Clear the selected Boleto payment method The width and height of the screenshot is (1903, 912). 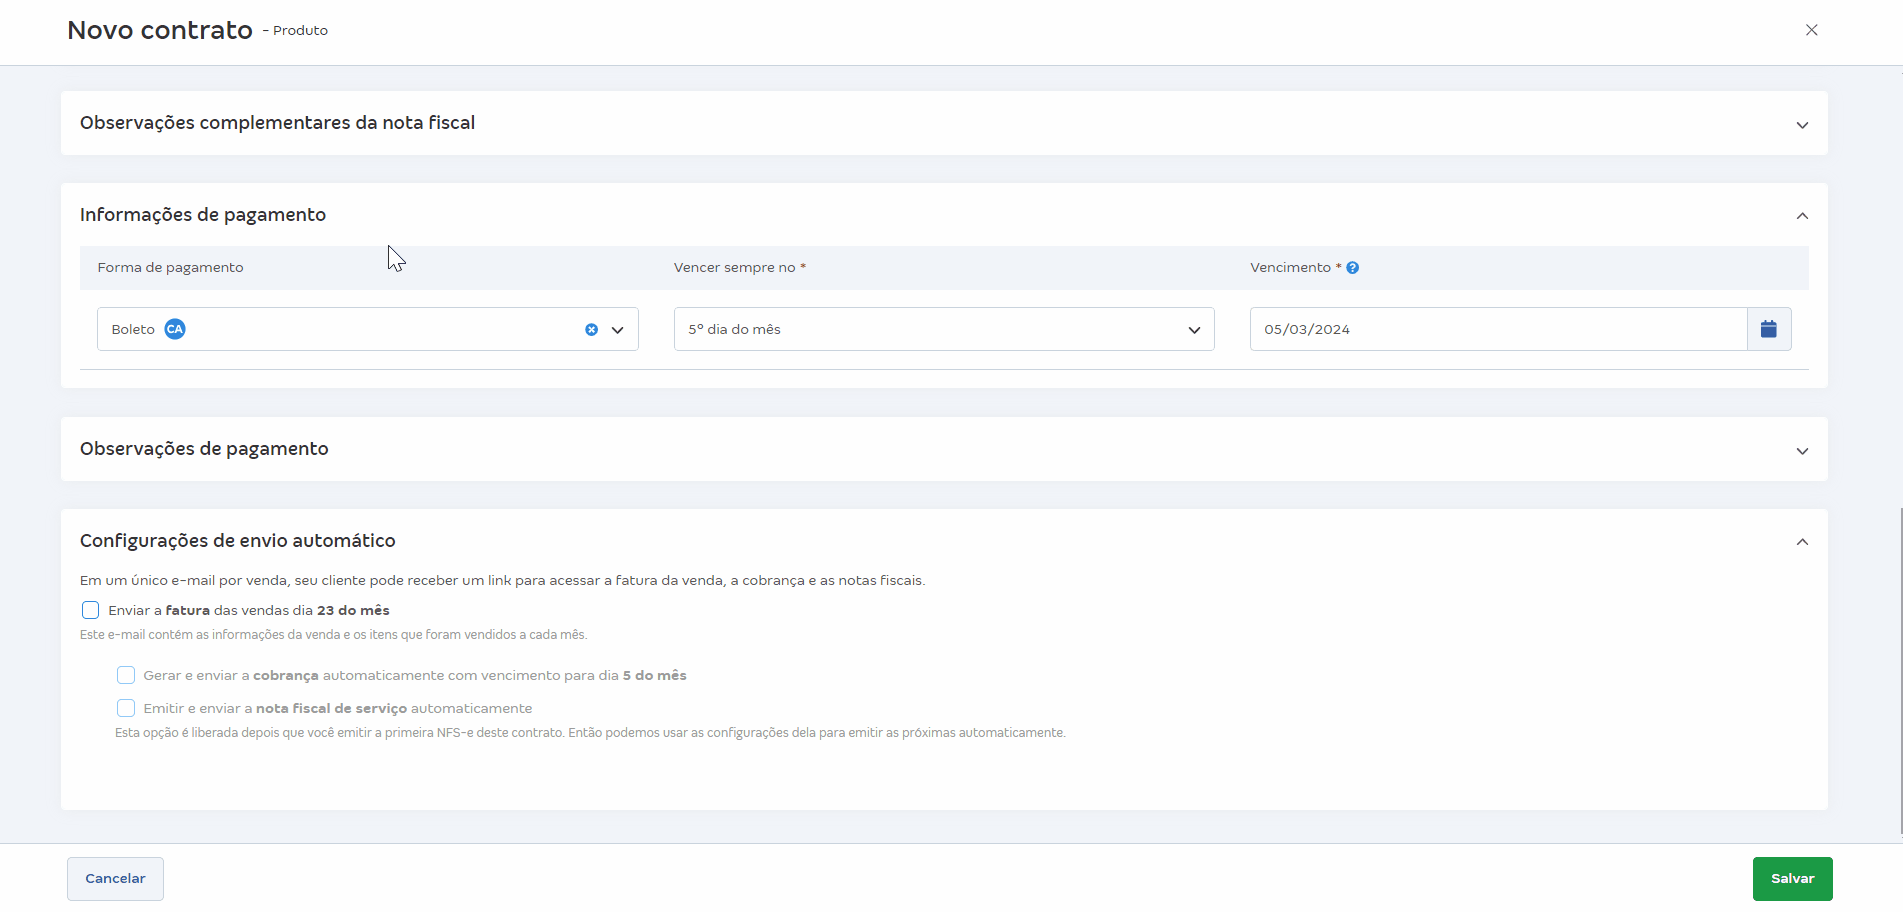tap(591, 330)
